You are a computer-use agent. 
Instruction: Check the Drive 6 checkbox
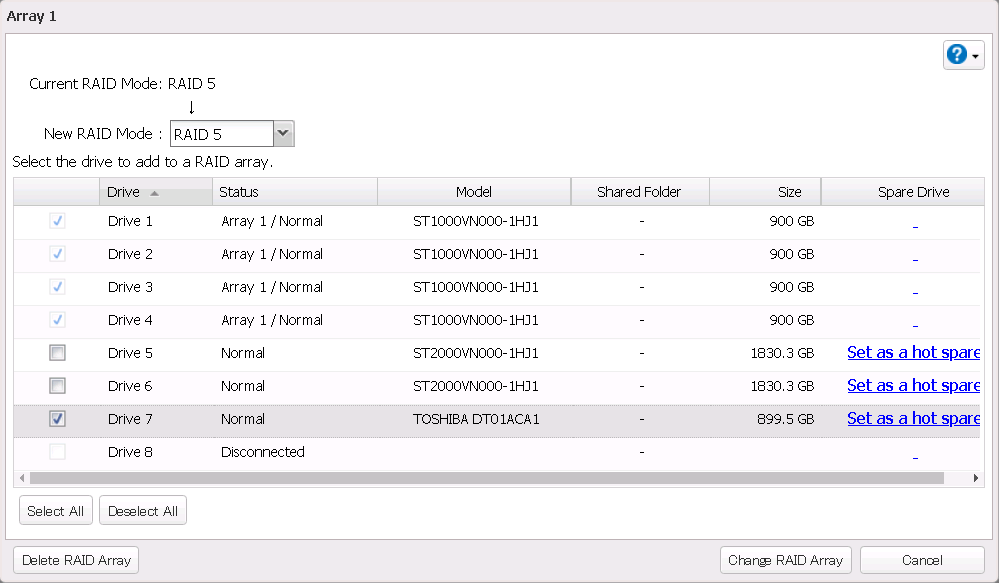tap(58, 386)
